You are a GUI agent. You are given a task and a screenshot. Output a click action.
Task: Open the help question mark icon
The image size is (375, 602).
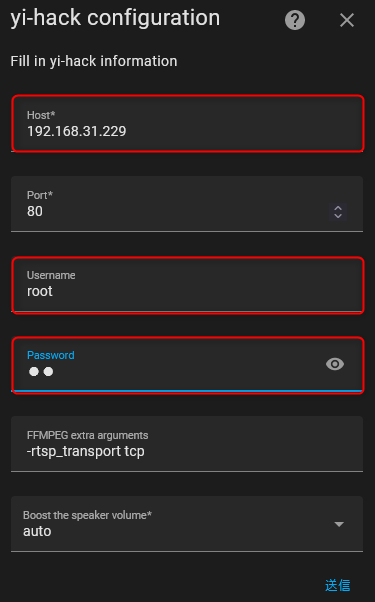coord(295,20)
